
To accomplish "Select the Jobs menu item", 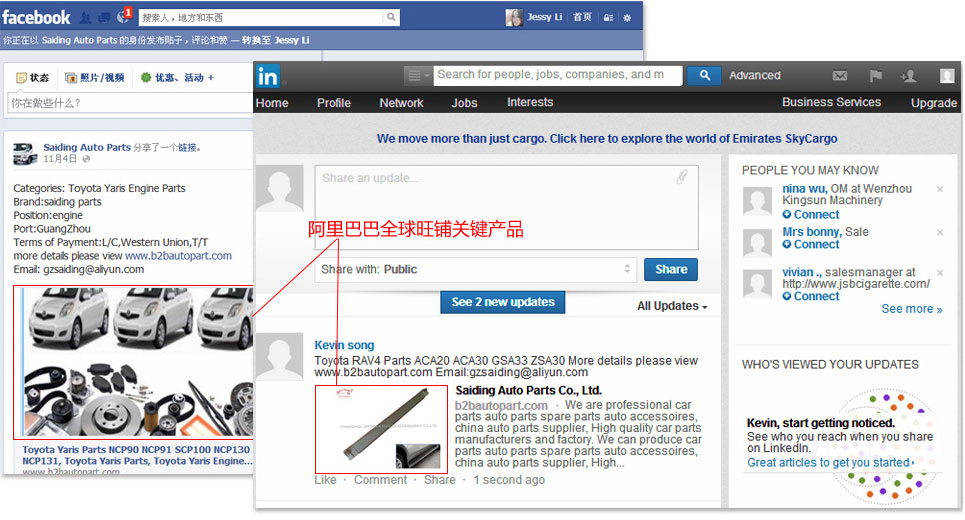I will point(464,103).
